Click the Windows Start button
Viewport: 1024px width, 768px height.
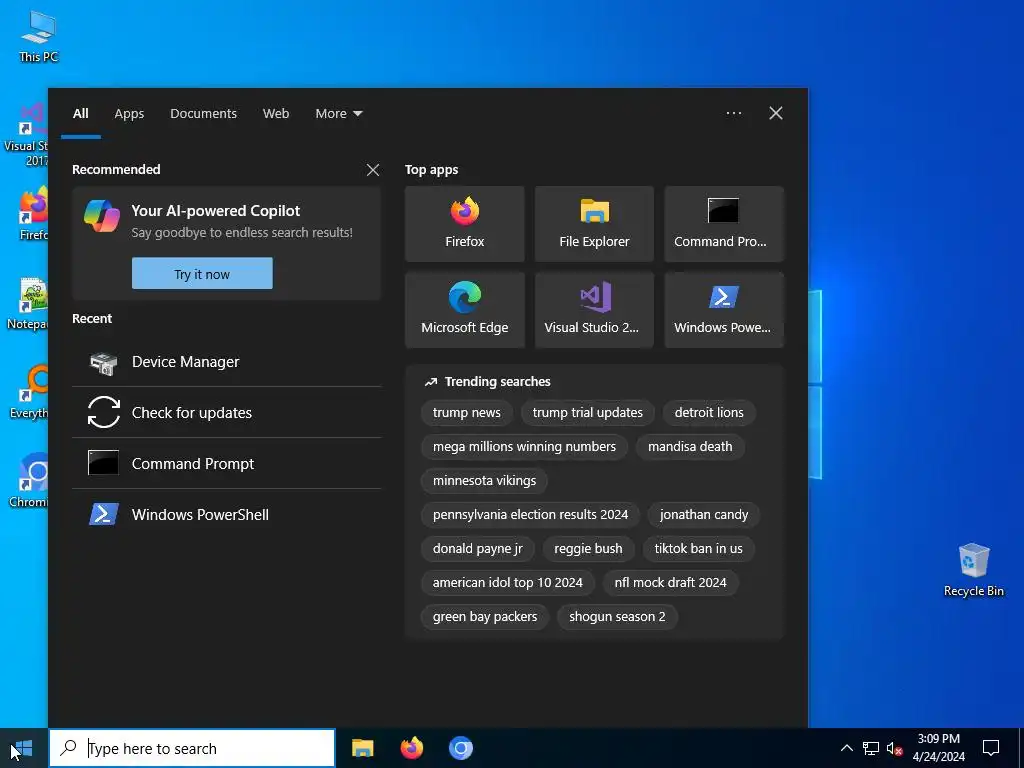(24, 748)
